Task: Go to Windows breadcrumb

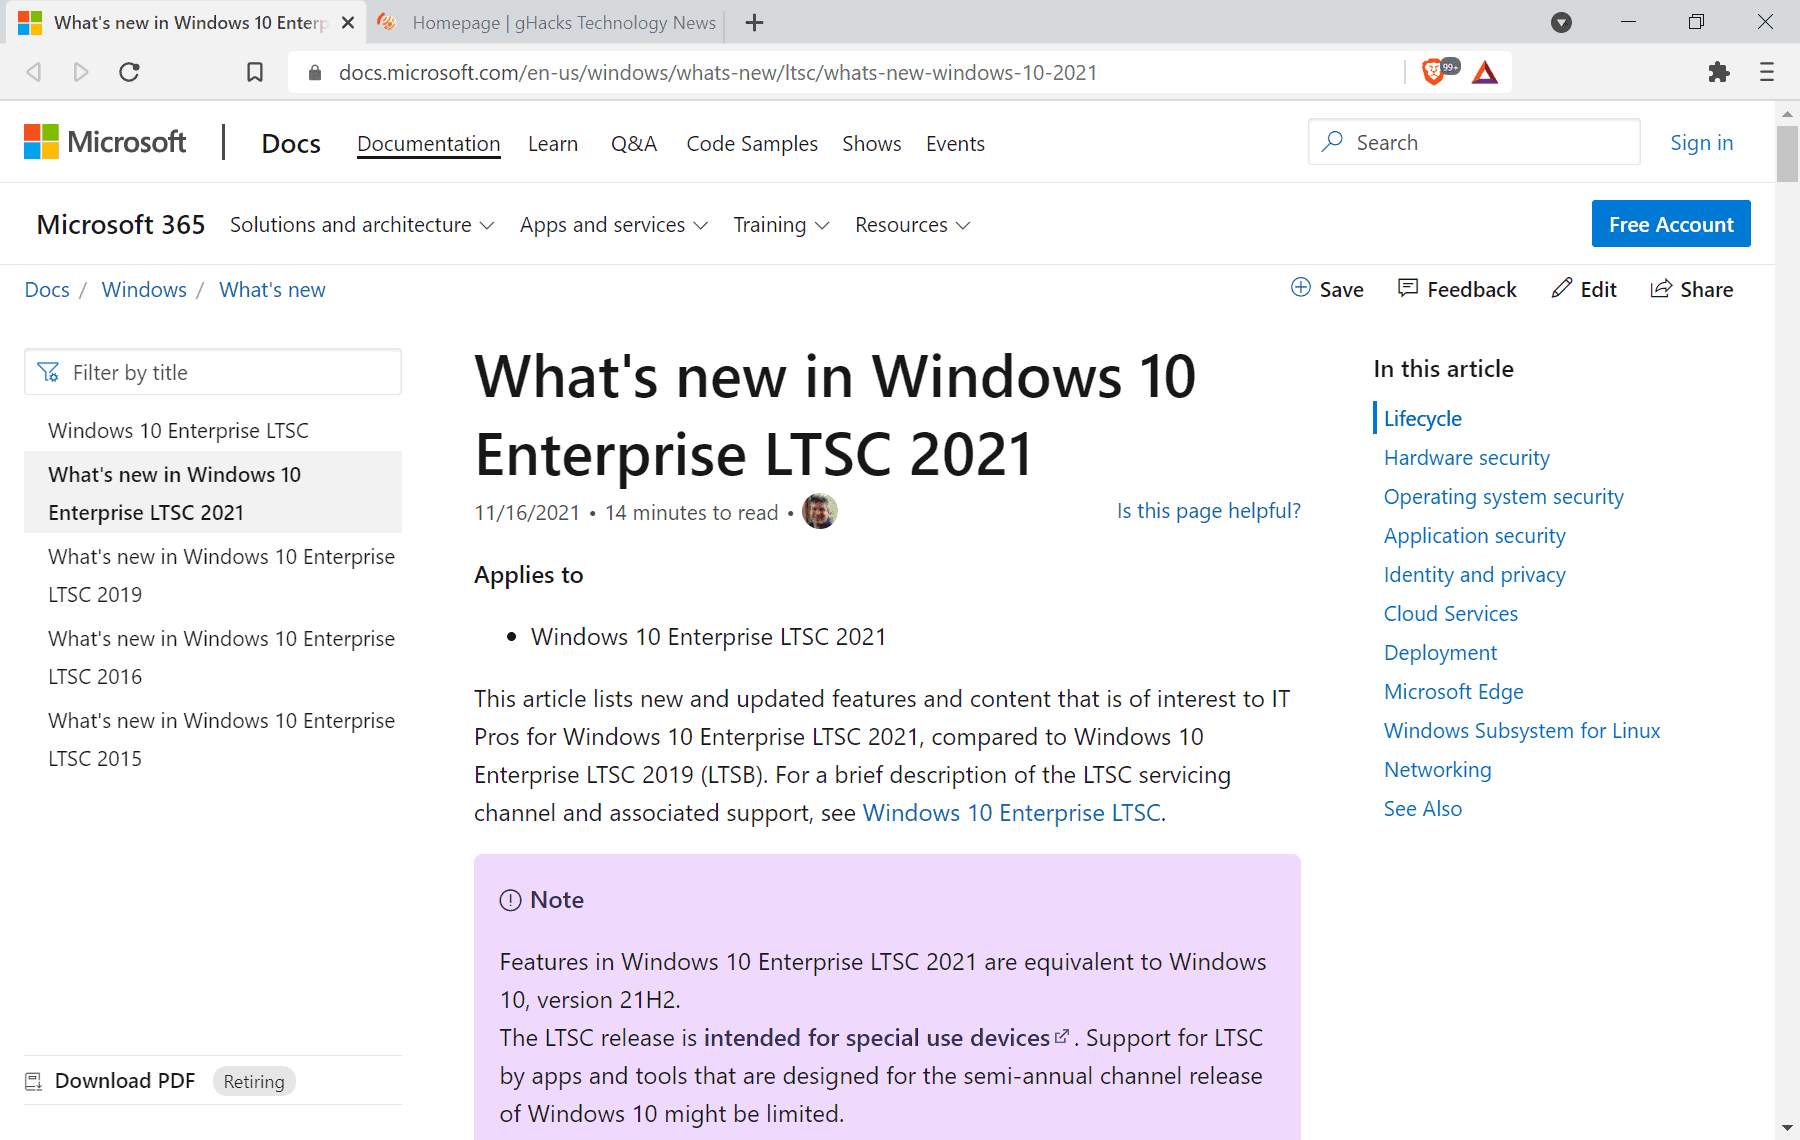Action: click(144, 289)
